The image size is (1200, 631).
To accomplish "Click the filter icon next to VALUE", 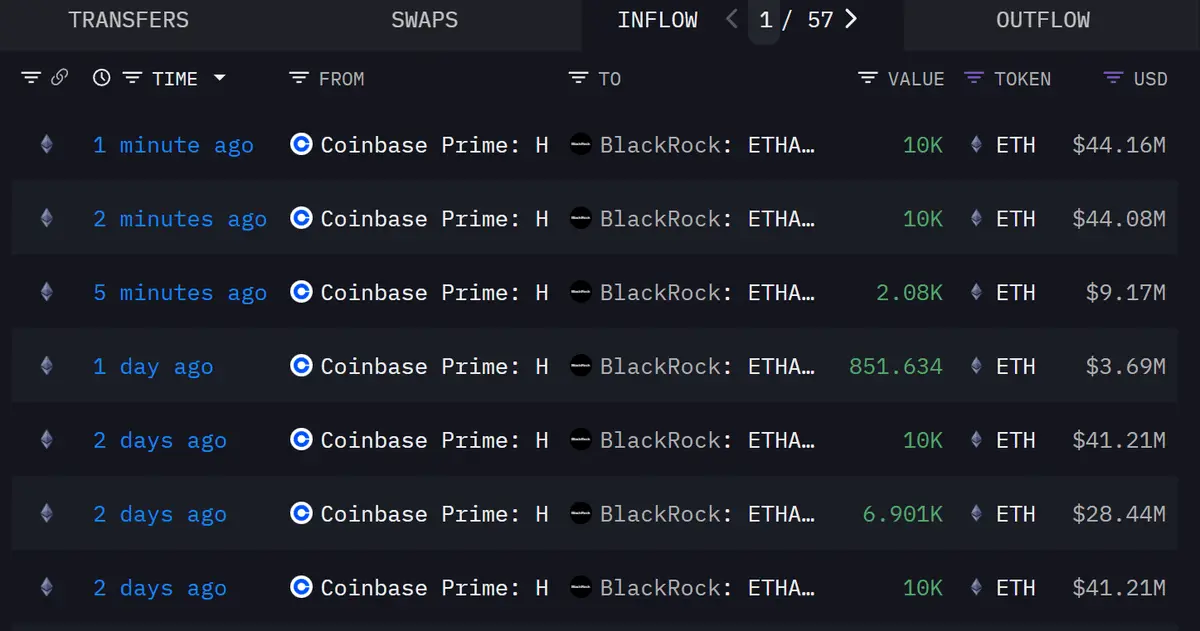I will coord(868,78).
